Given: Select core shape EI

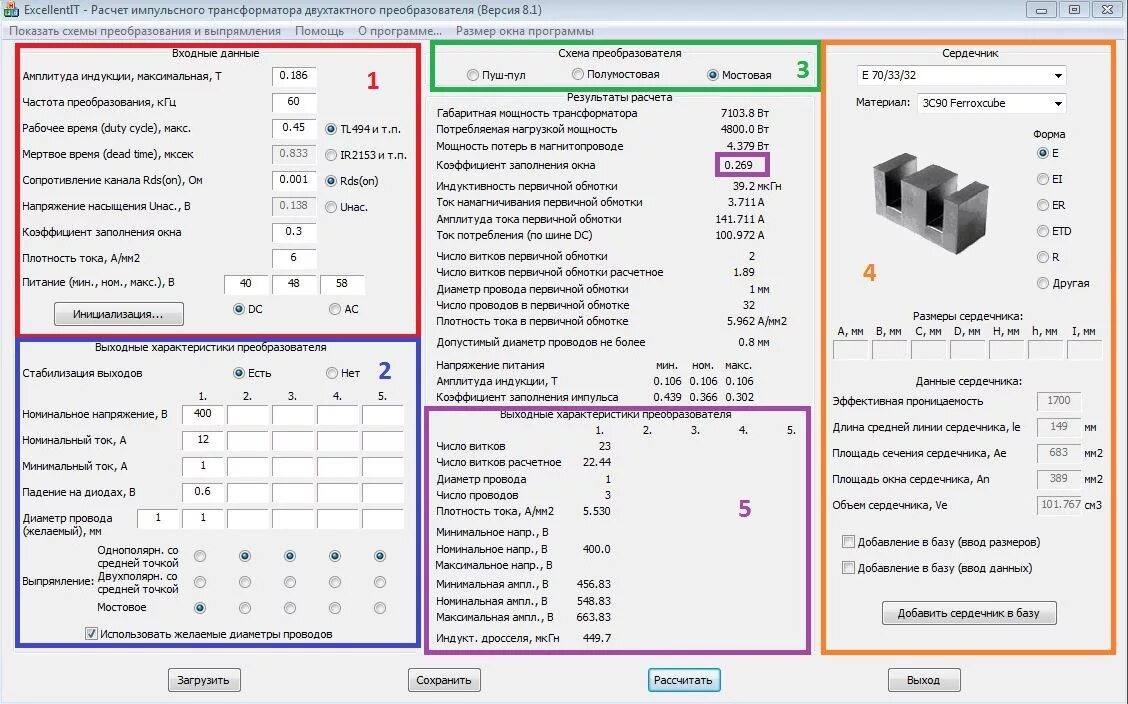Looking at the screenshot, I should (x=1043, y=179).
